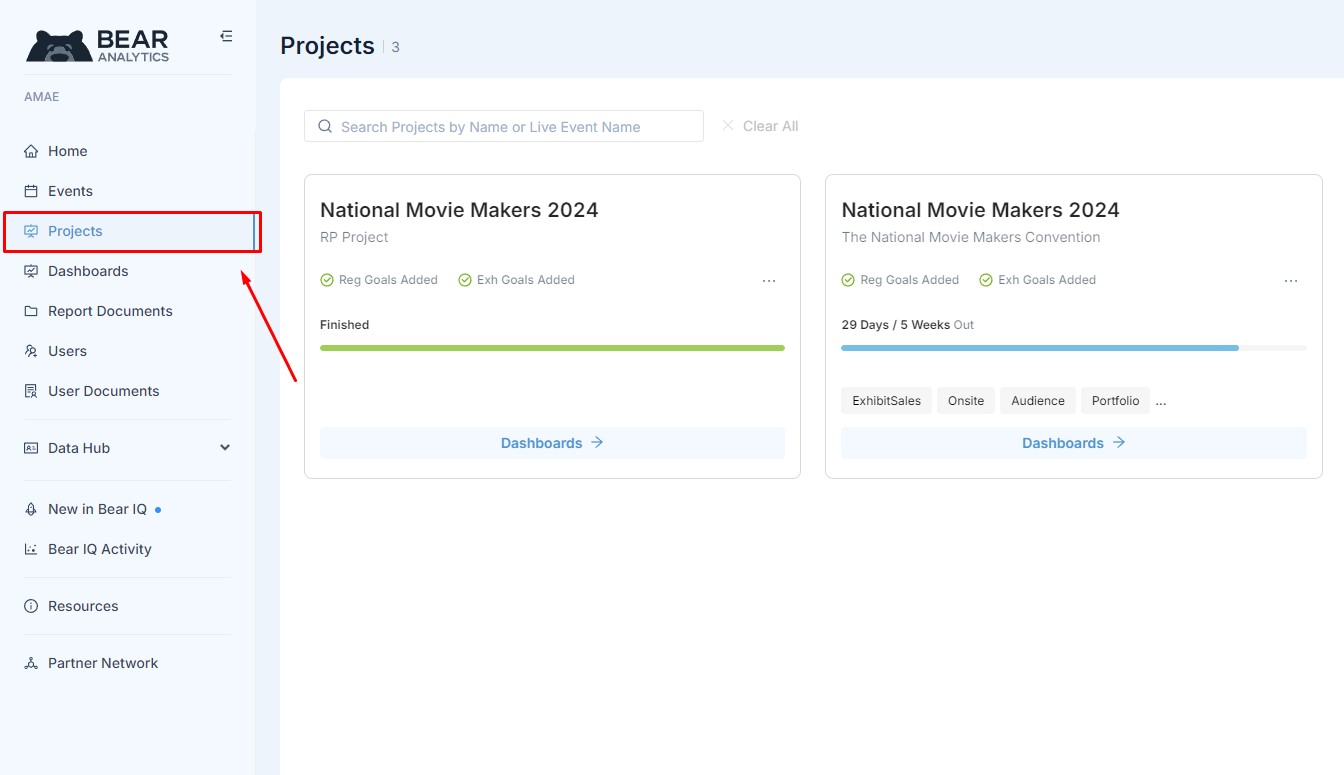Open Bear IQ Activity page
The image size is (1344, 775).
(x=99, y=549)
